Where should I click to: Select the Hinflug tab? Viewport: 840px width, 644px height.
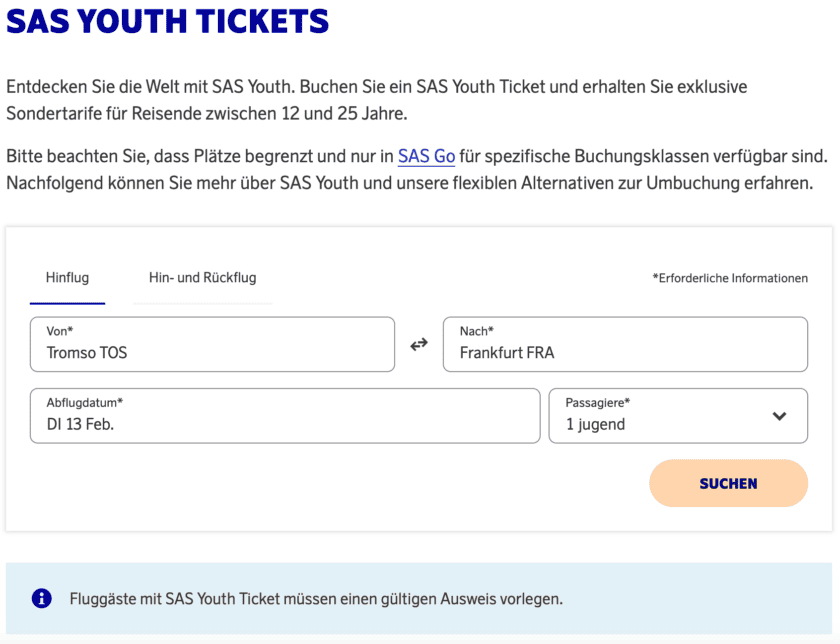(67, 278)
